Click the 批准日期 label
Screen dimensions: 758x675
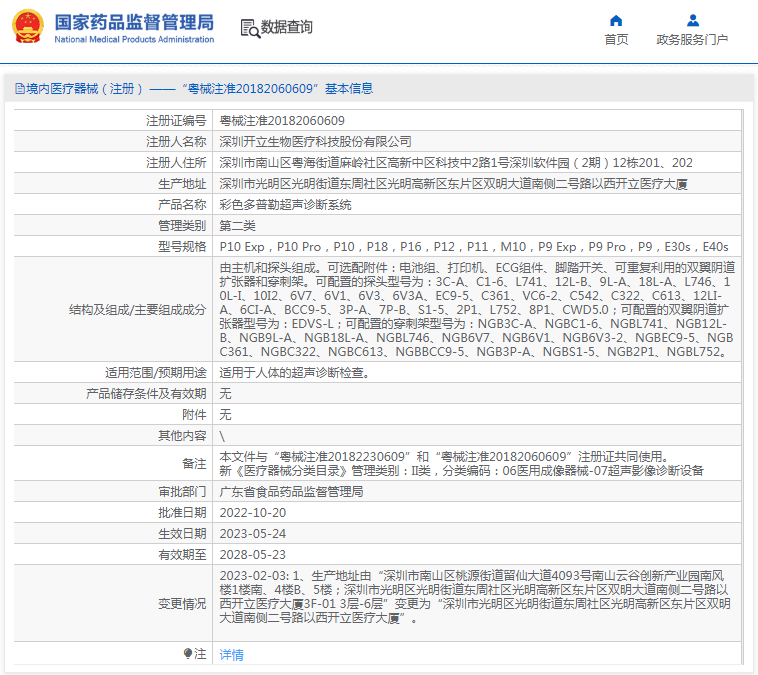(x=182, y=513)
